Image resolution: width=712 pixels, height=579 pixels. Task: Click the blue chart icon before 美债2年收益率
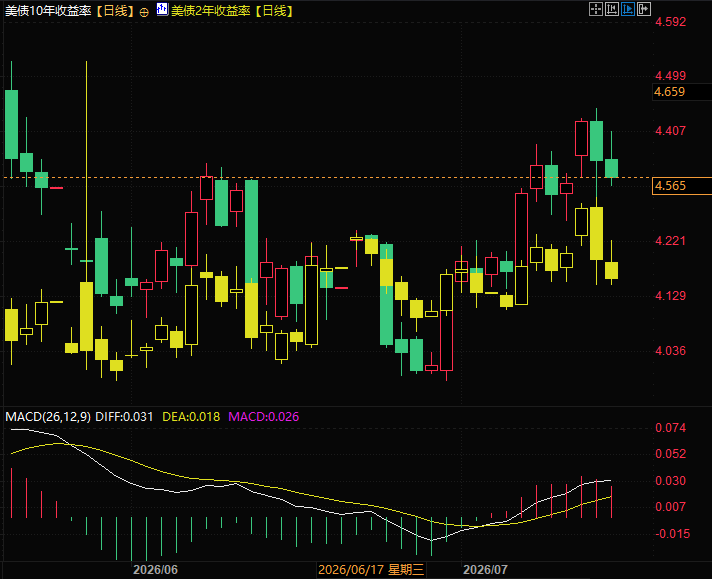tap(163, 9)
